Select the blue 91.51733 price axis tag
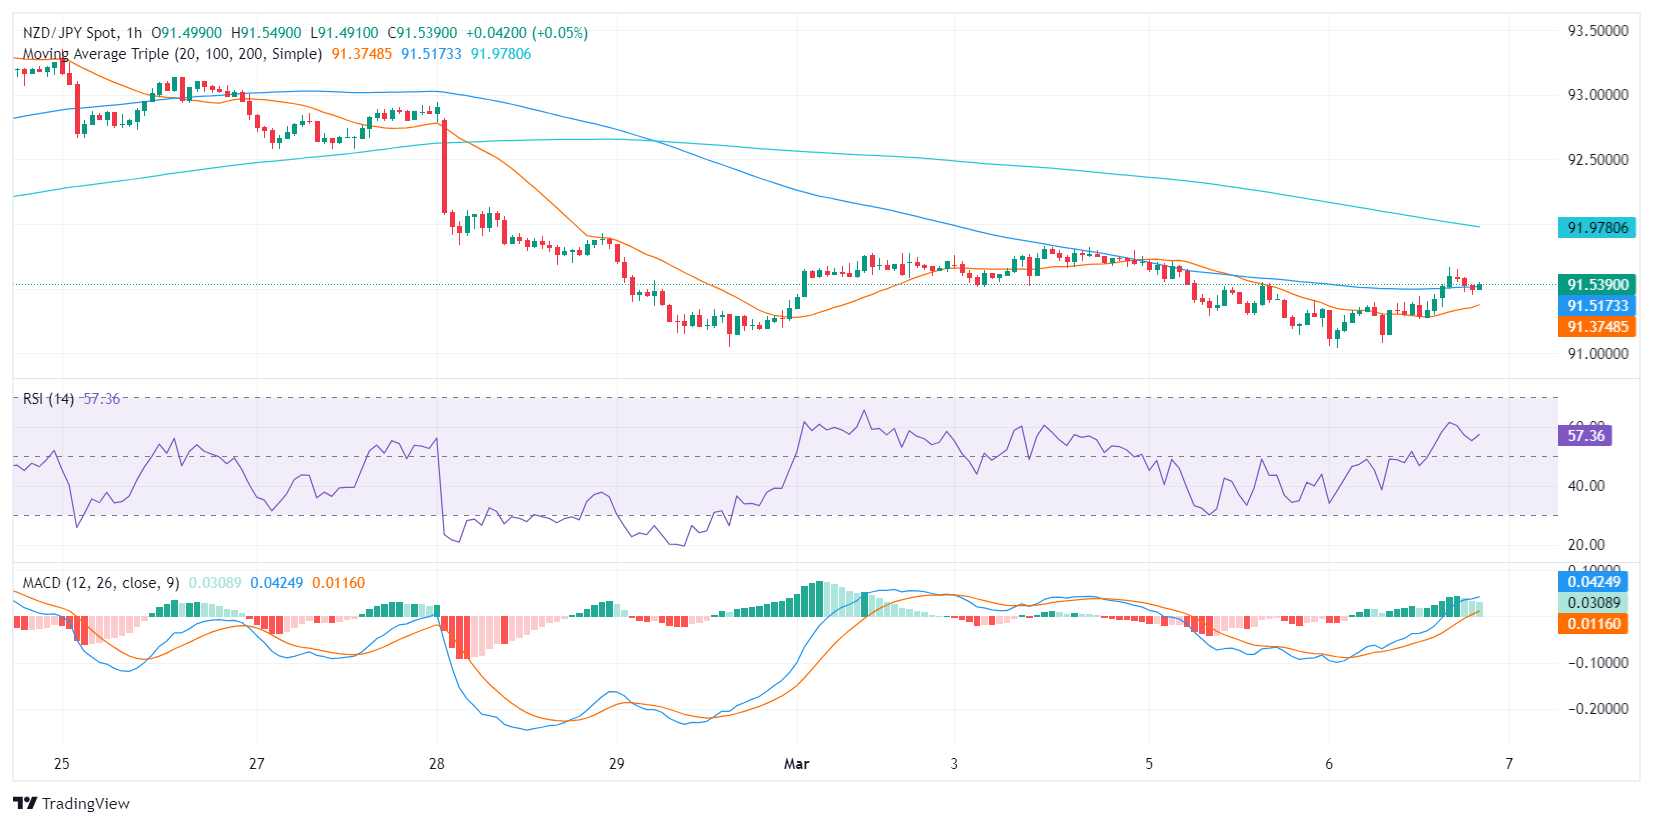The width and height of the screenshot is (1653, 825). tap(1597, 306)
